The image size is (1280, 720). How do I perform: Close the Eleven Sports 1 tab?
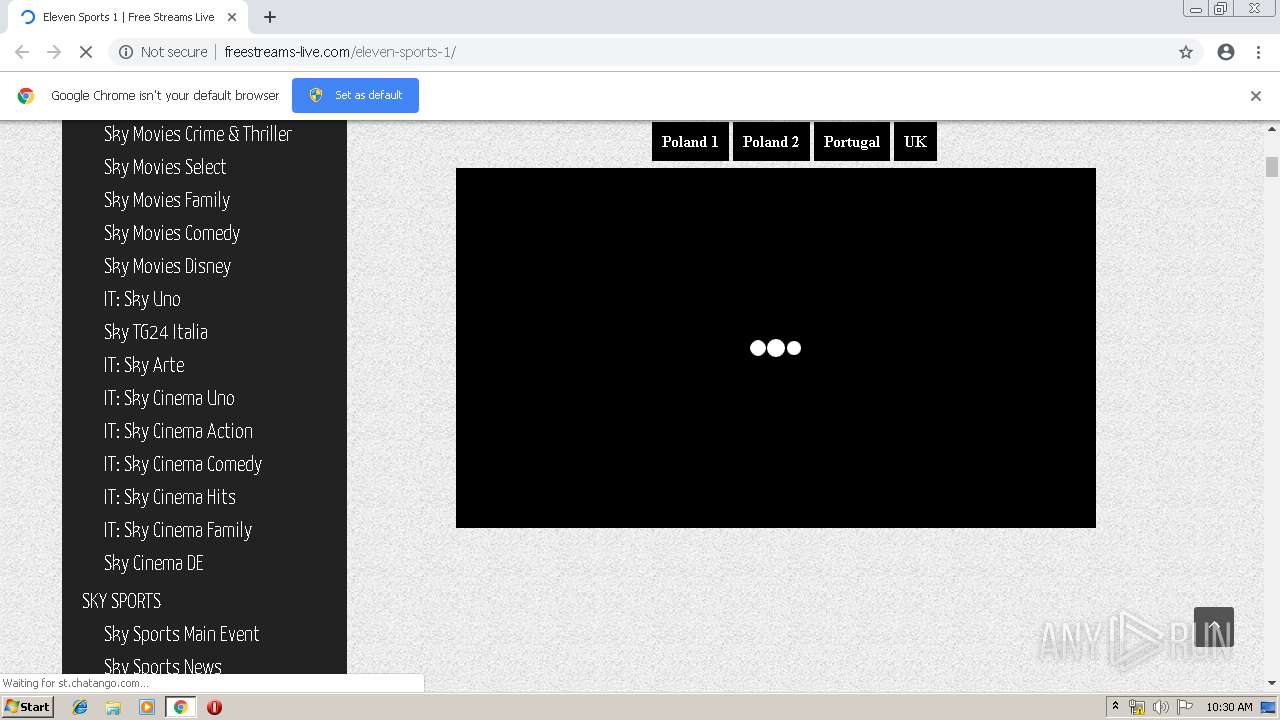pyautogui.click(x=233, y=17)
